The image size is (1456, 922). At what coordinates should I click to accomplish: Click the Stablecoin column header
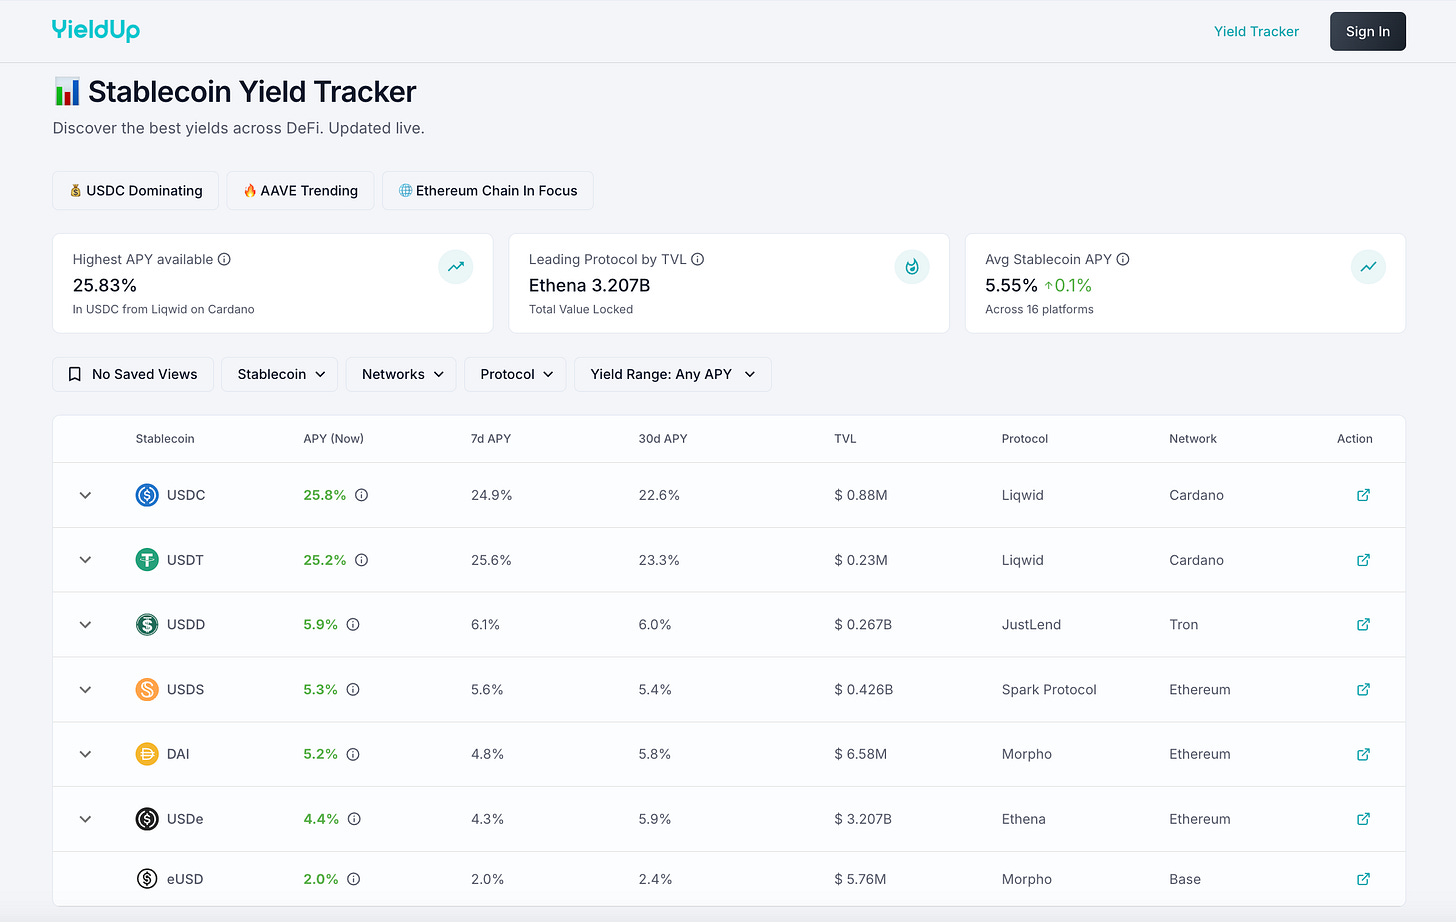165,439
